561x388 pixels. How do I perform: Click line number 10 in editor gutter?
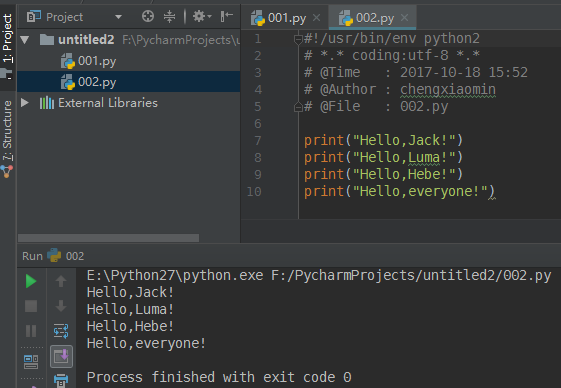tap(254, 192)
